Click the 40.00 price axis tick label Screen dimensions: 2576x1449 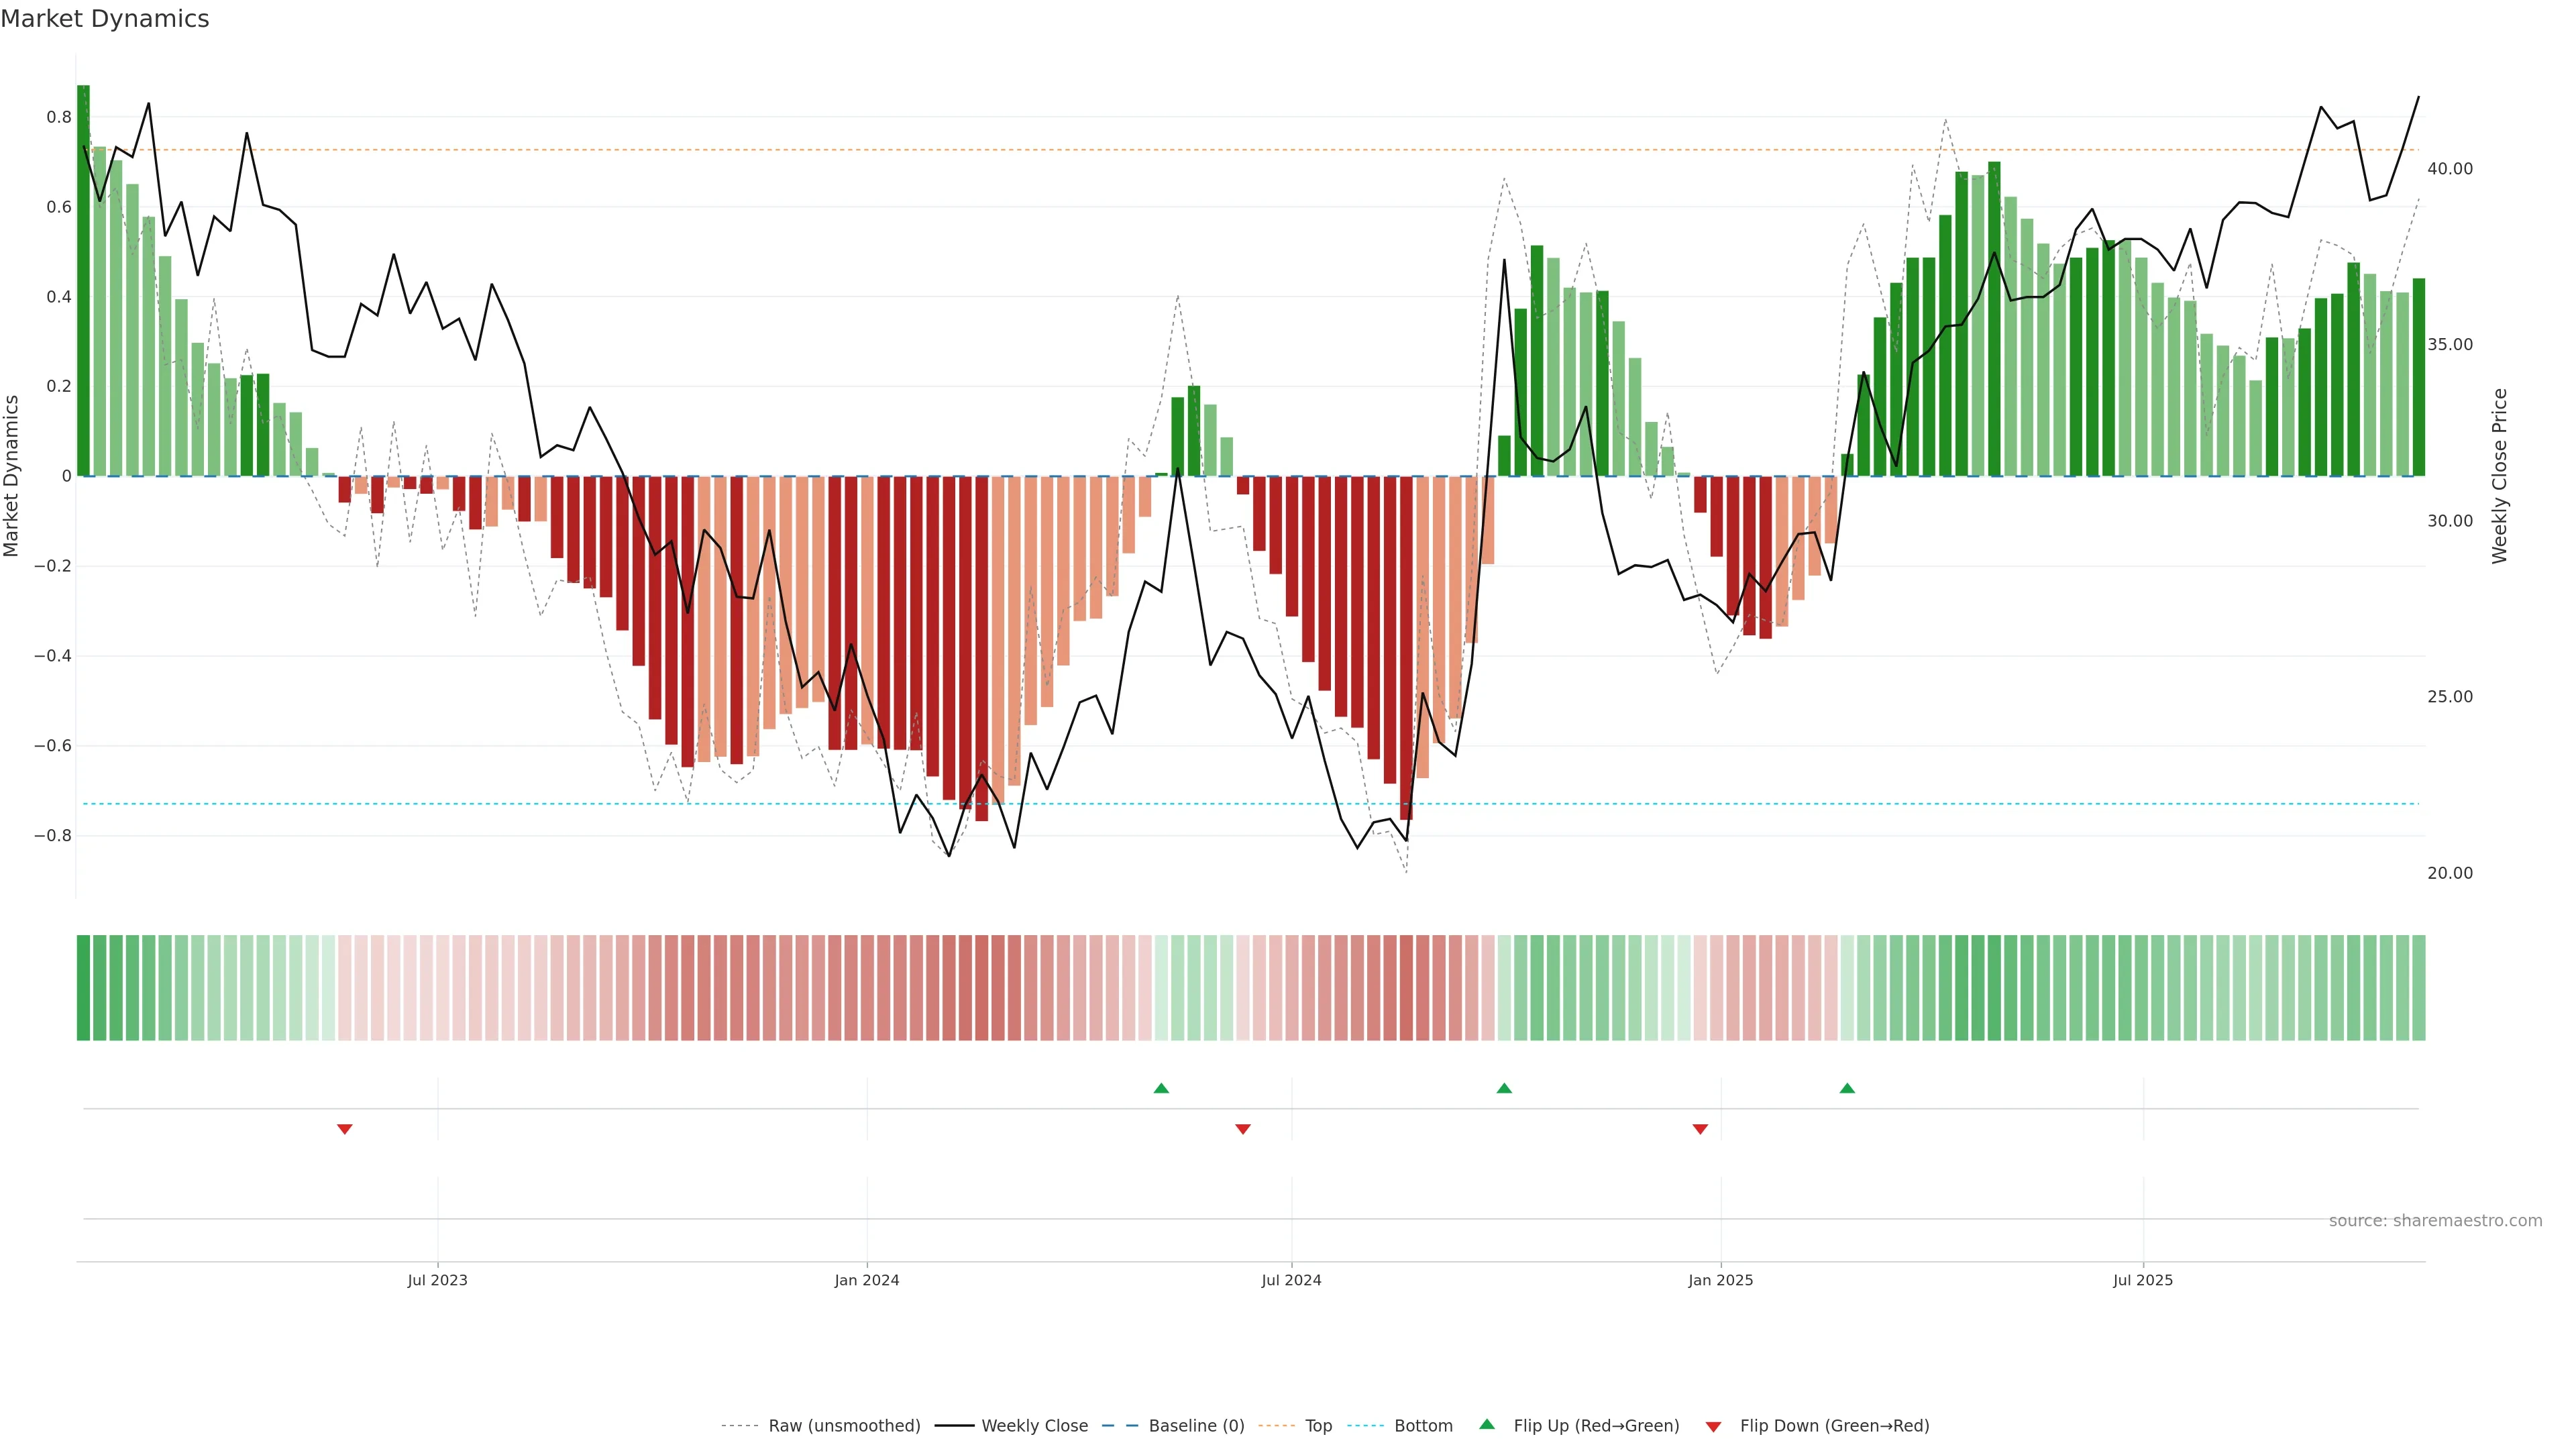[x=2449, y=169]
